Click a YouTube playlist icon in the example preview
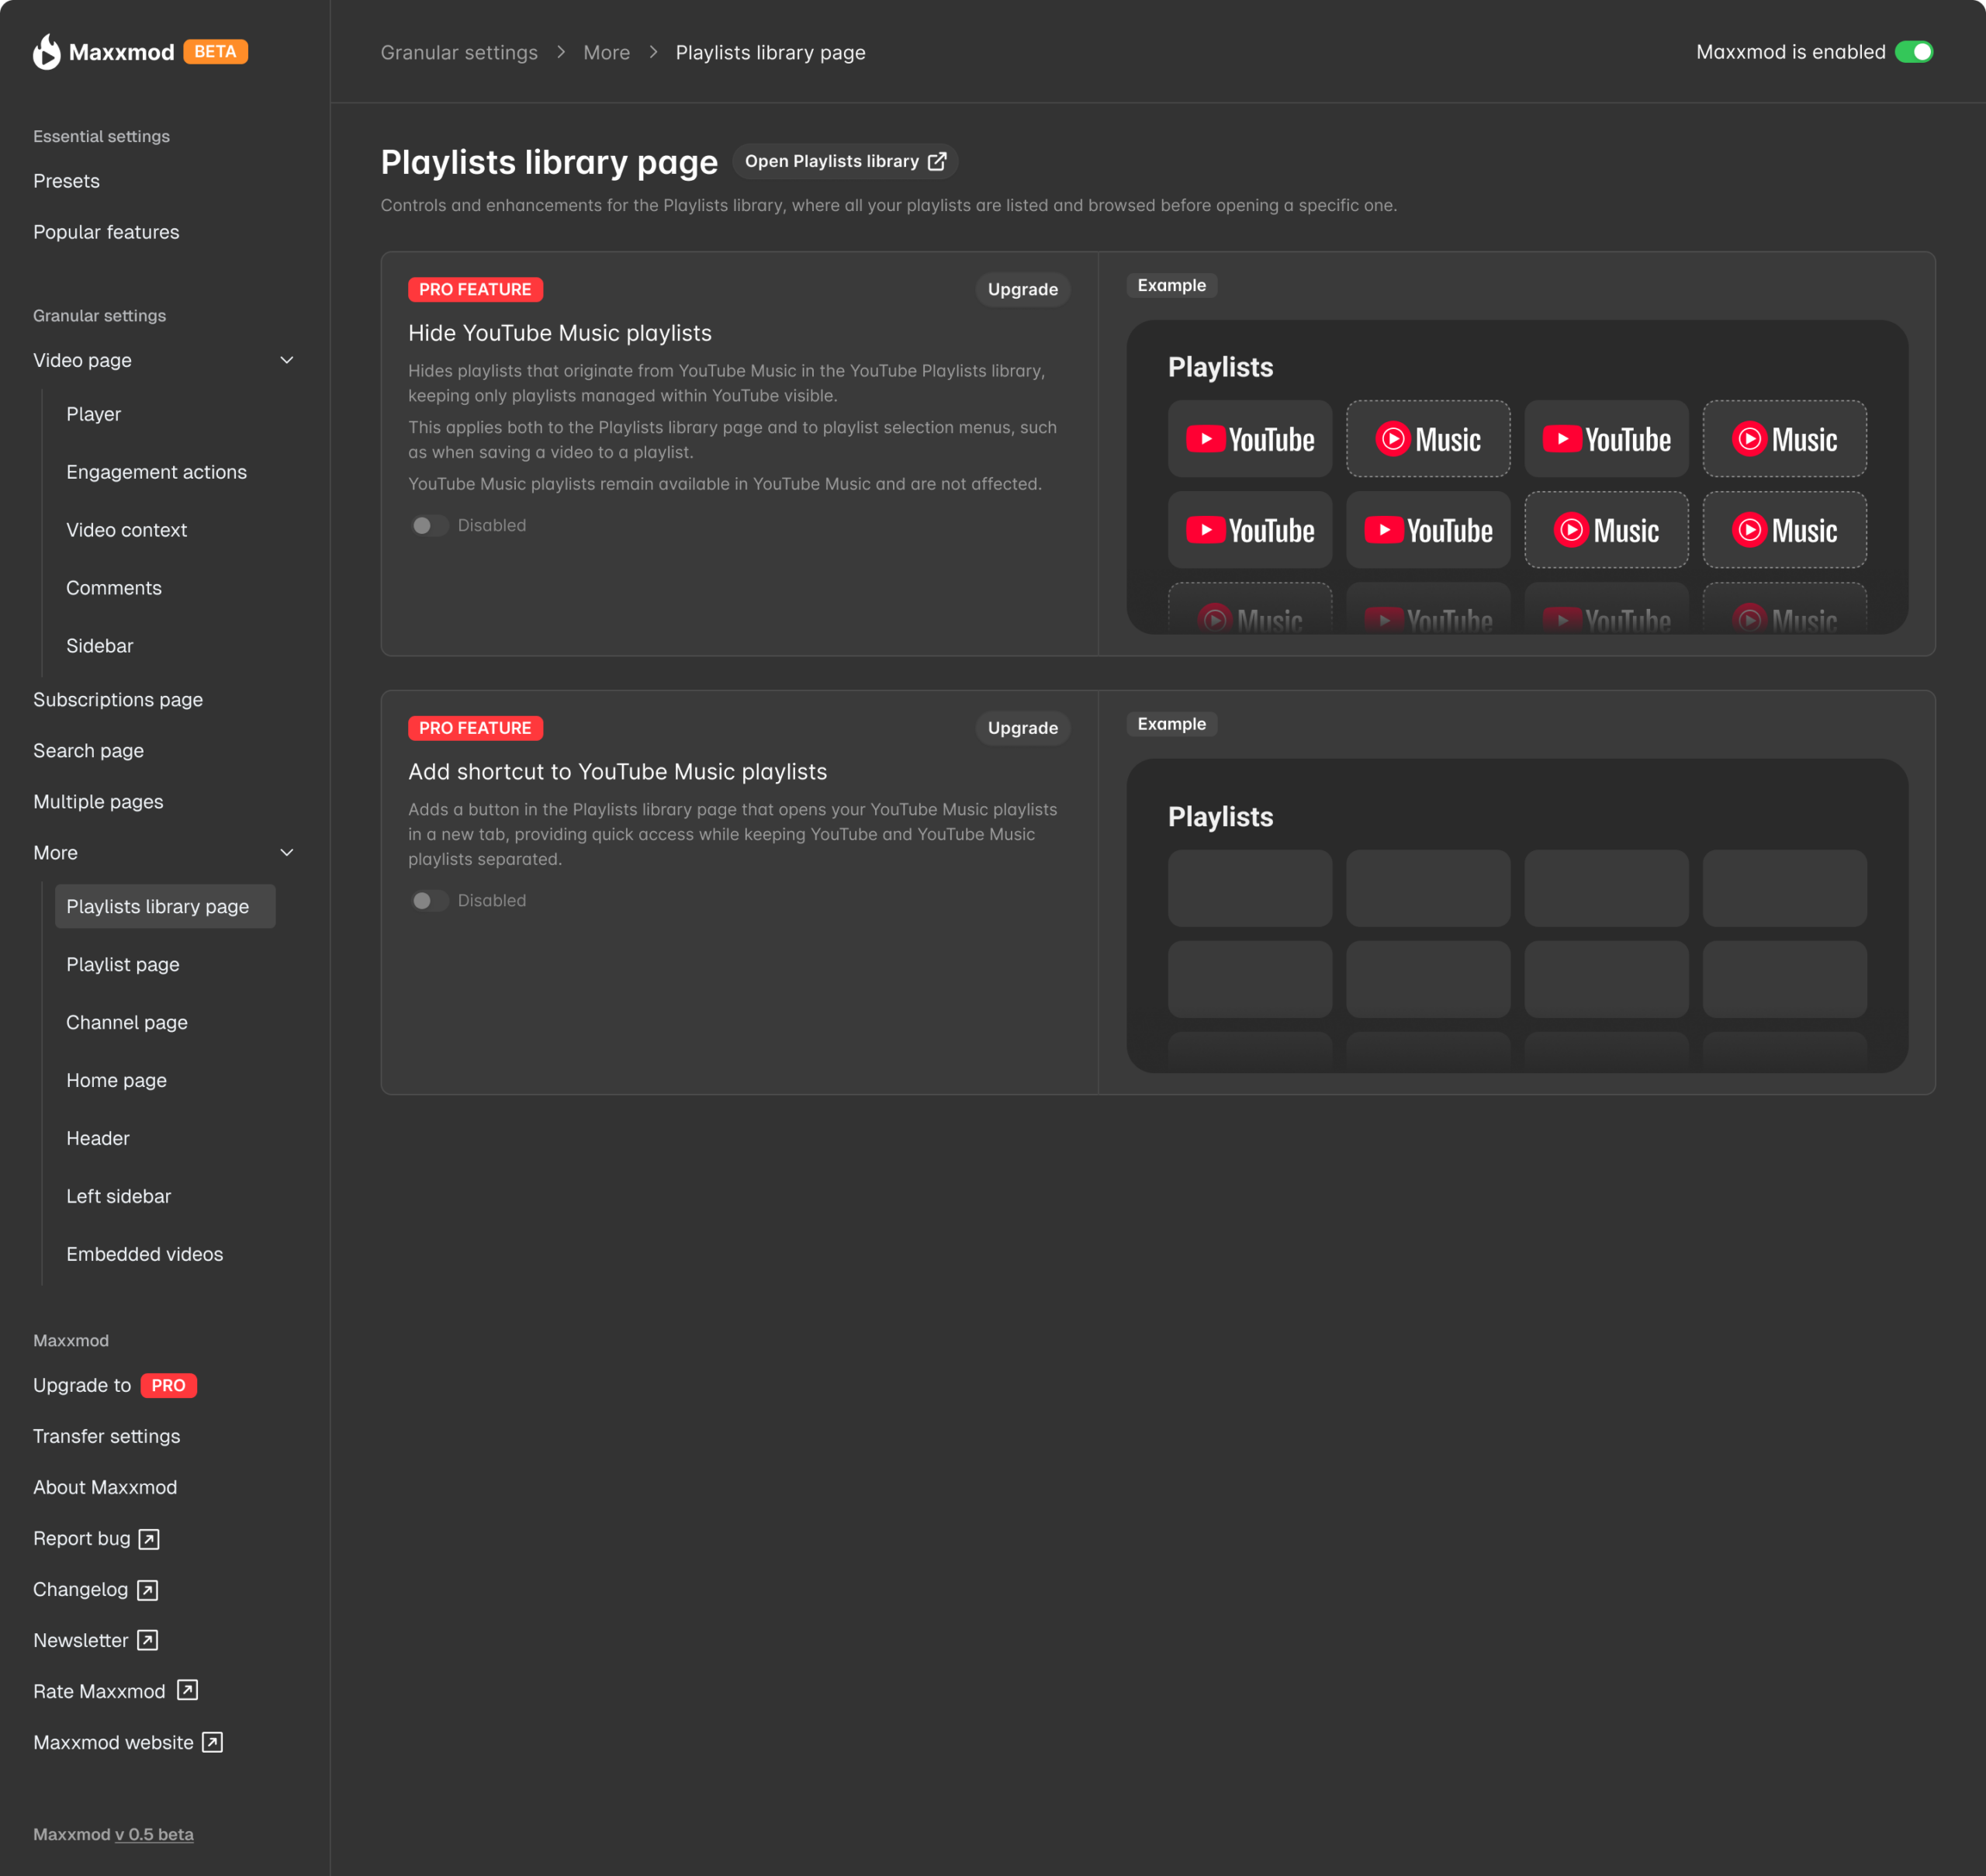1986x1876 pixels. click(x=1249, y=438)
